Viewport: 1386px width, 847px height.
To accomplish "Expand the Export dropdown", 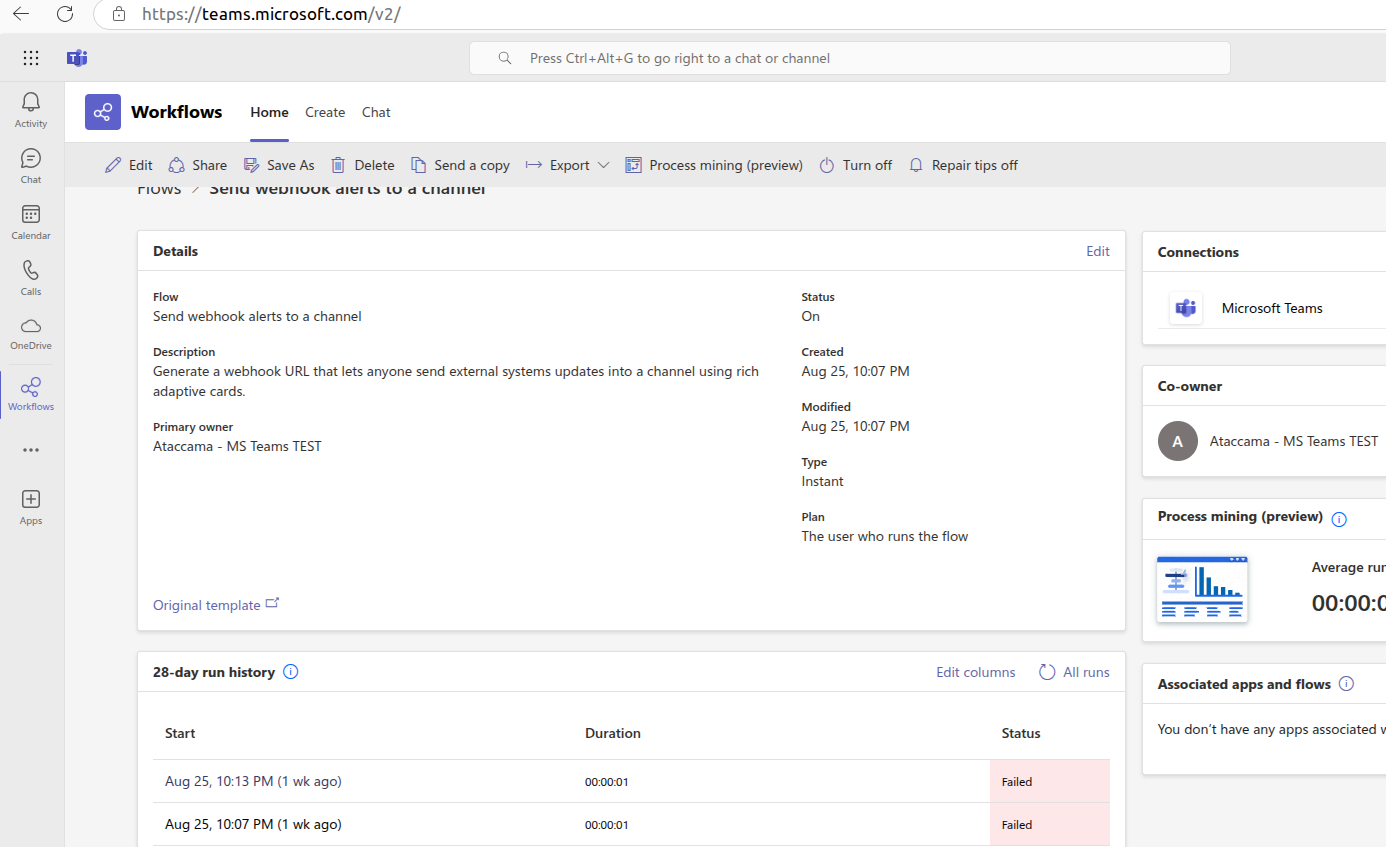I will [x=568, y=165].
